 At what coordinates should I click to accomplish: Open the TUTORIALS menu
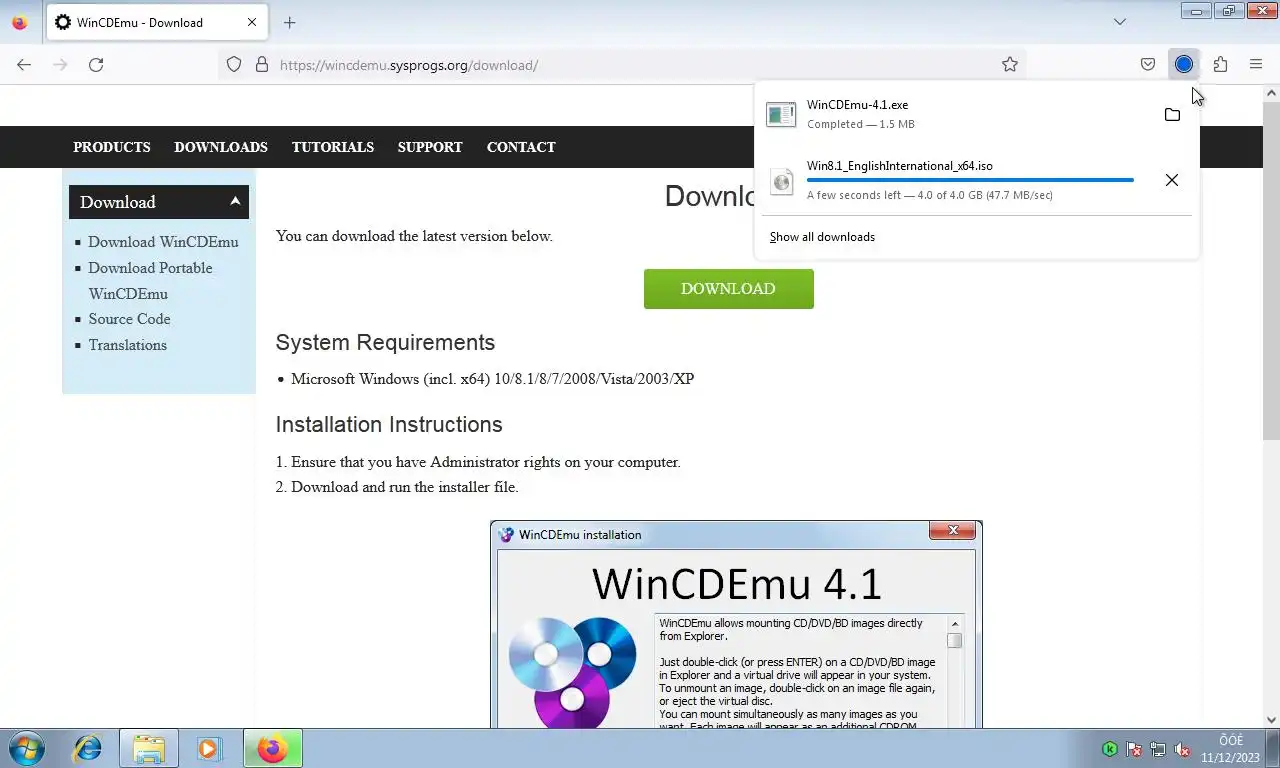[x=333, y=147]
